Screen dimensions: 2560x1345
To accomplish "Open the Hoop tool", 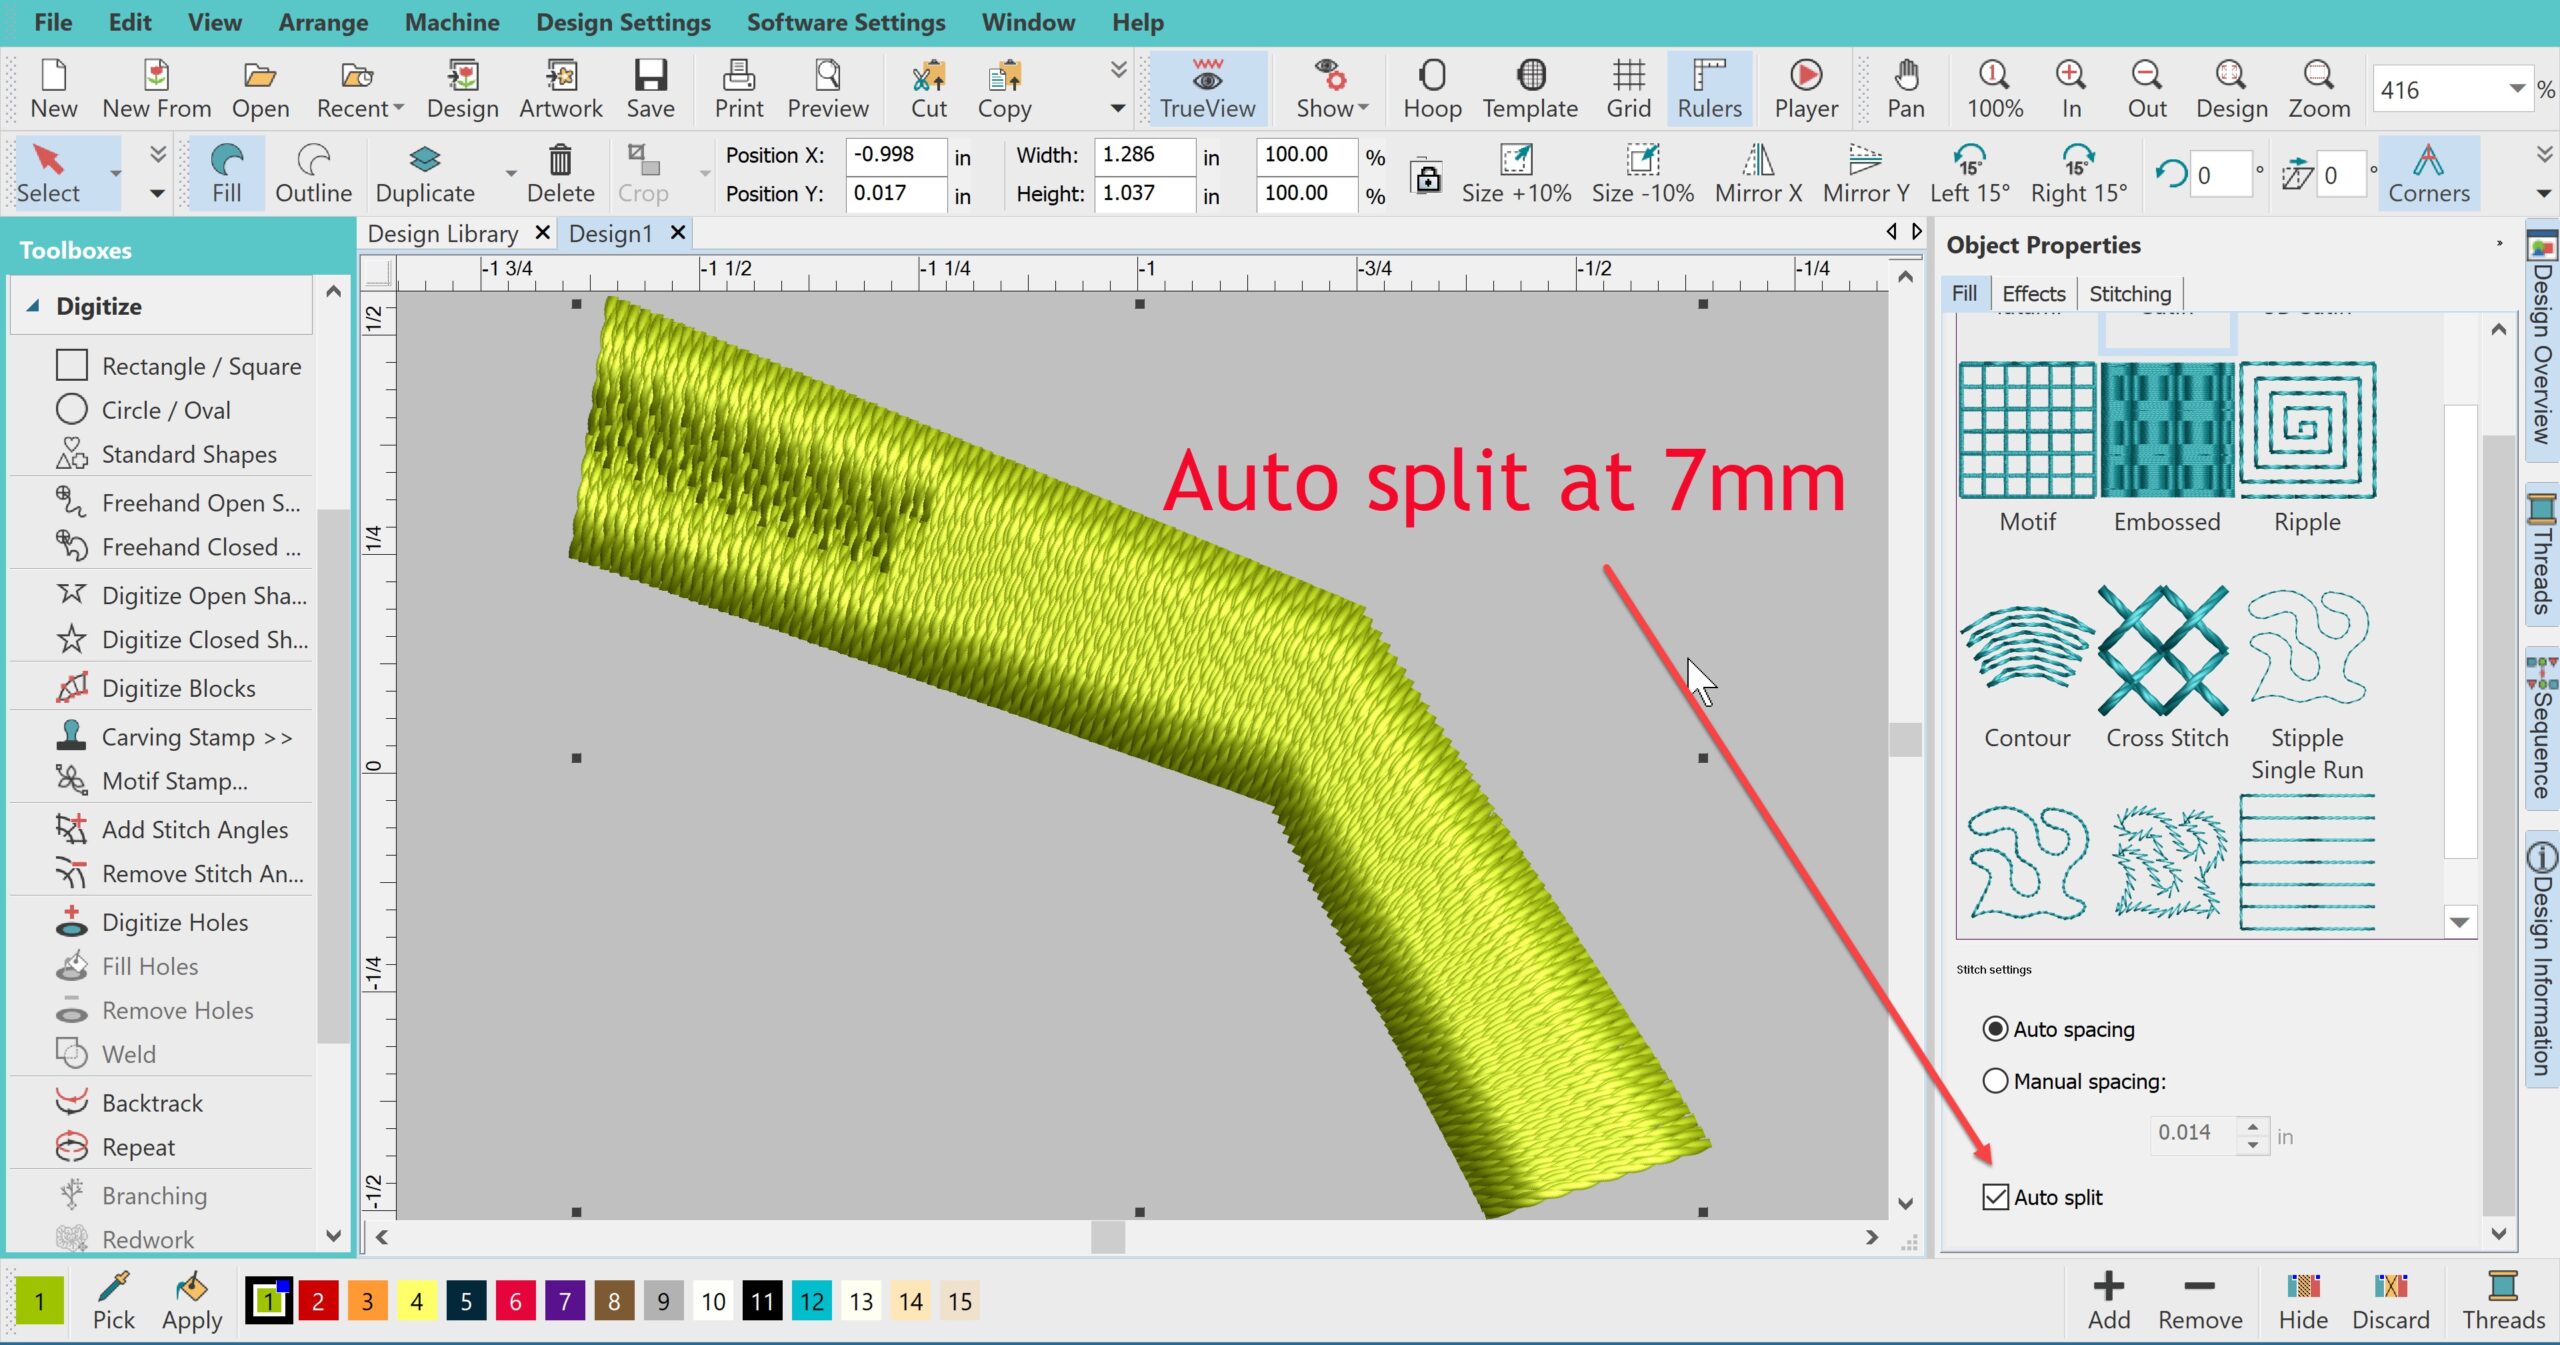I will (1432, 88).
